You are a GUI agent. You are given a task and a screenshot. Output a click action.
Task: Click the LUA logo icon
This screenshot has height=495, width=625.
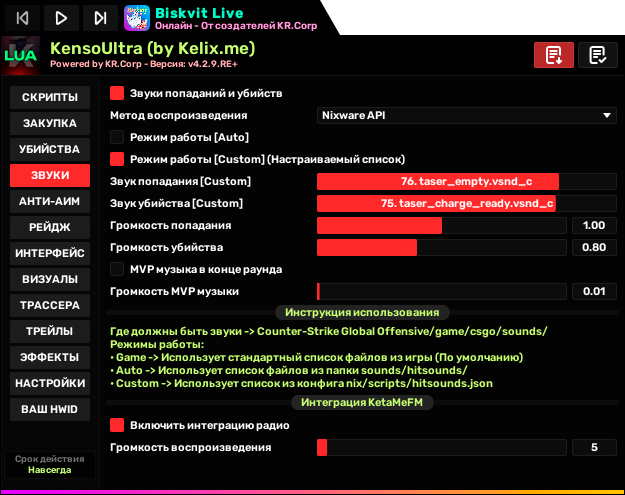19,56
